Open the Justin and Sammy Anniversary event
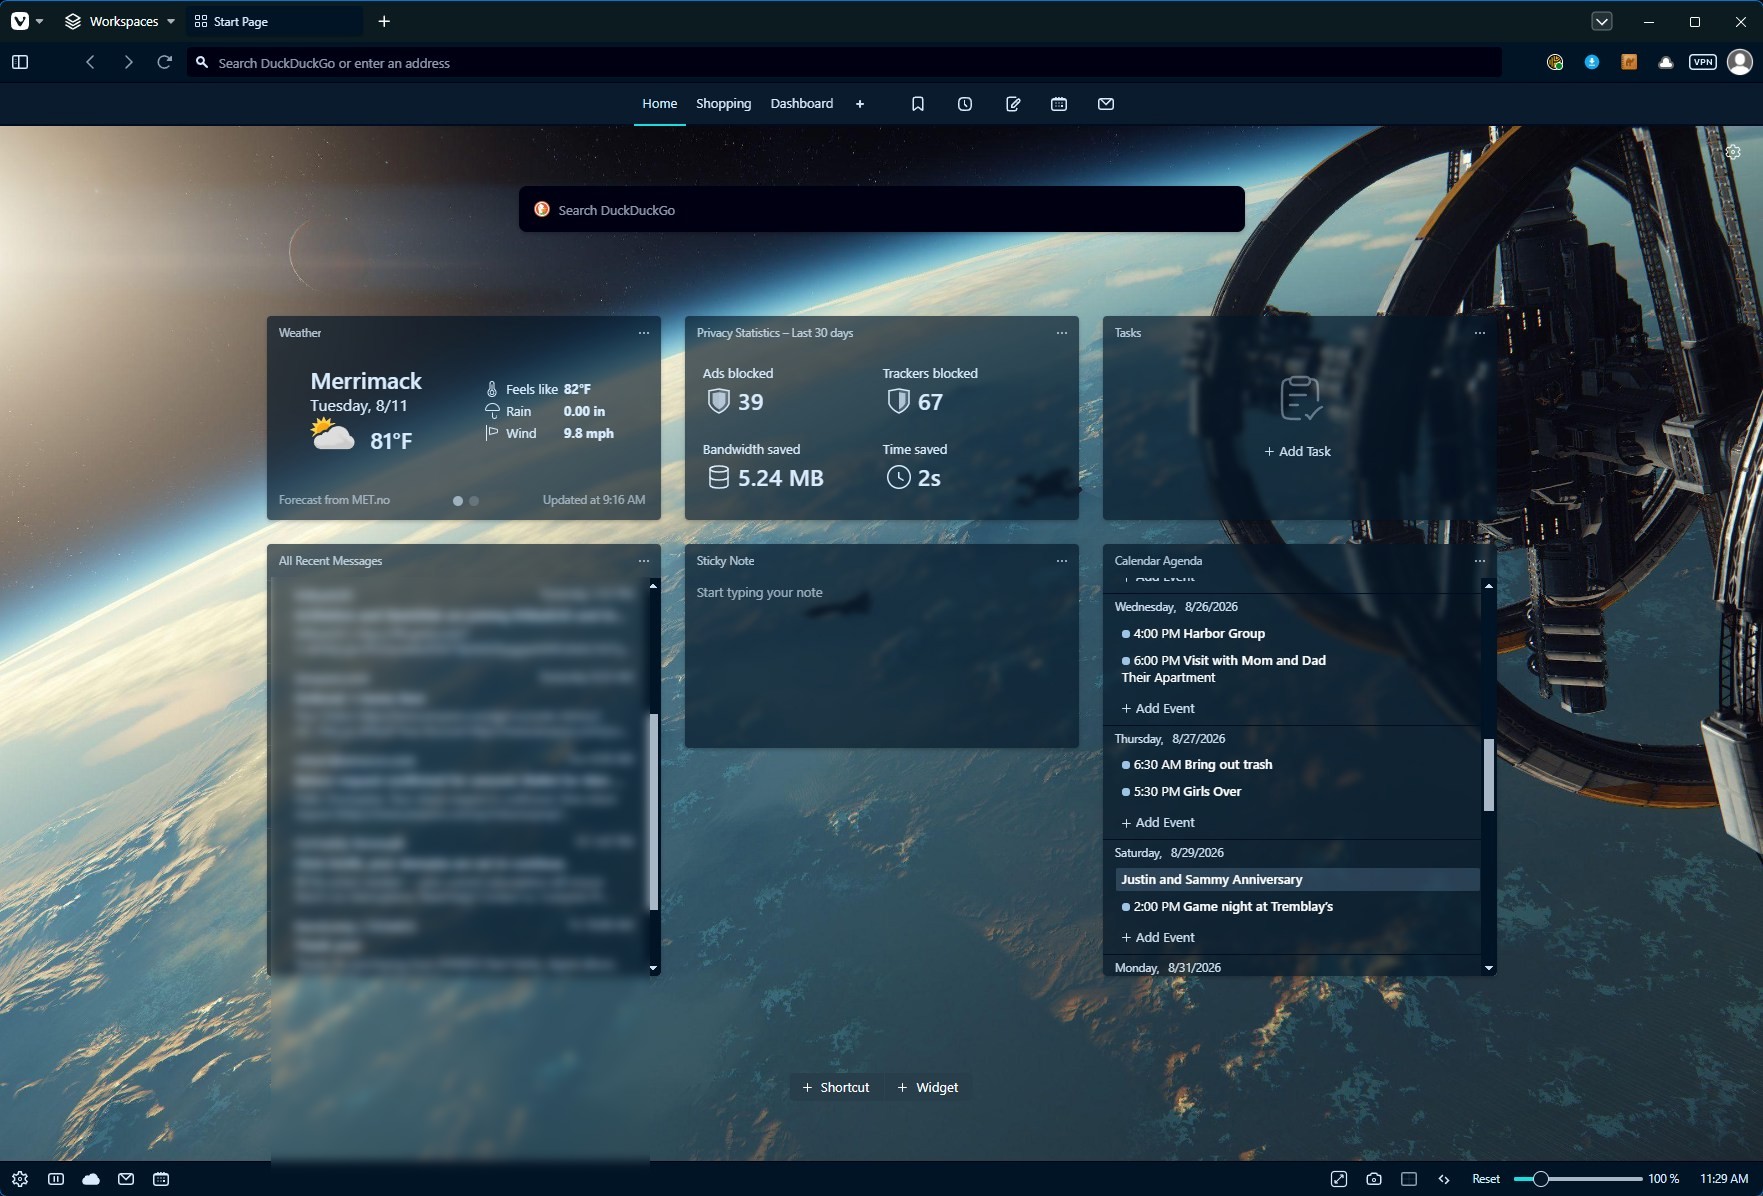Viewport: 1763px width, 1196px height. 1297,879
